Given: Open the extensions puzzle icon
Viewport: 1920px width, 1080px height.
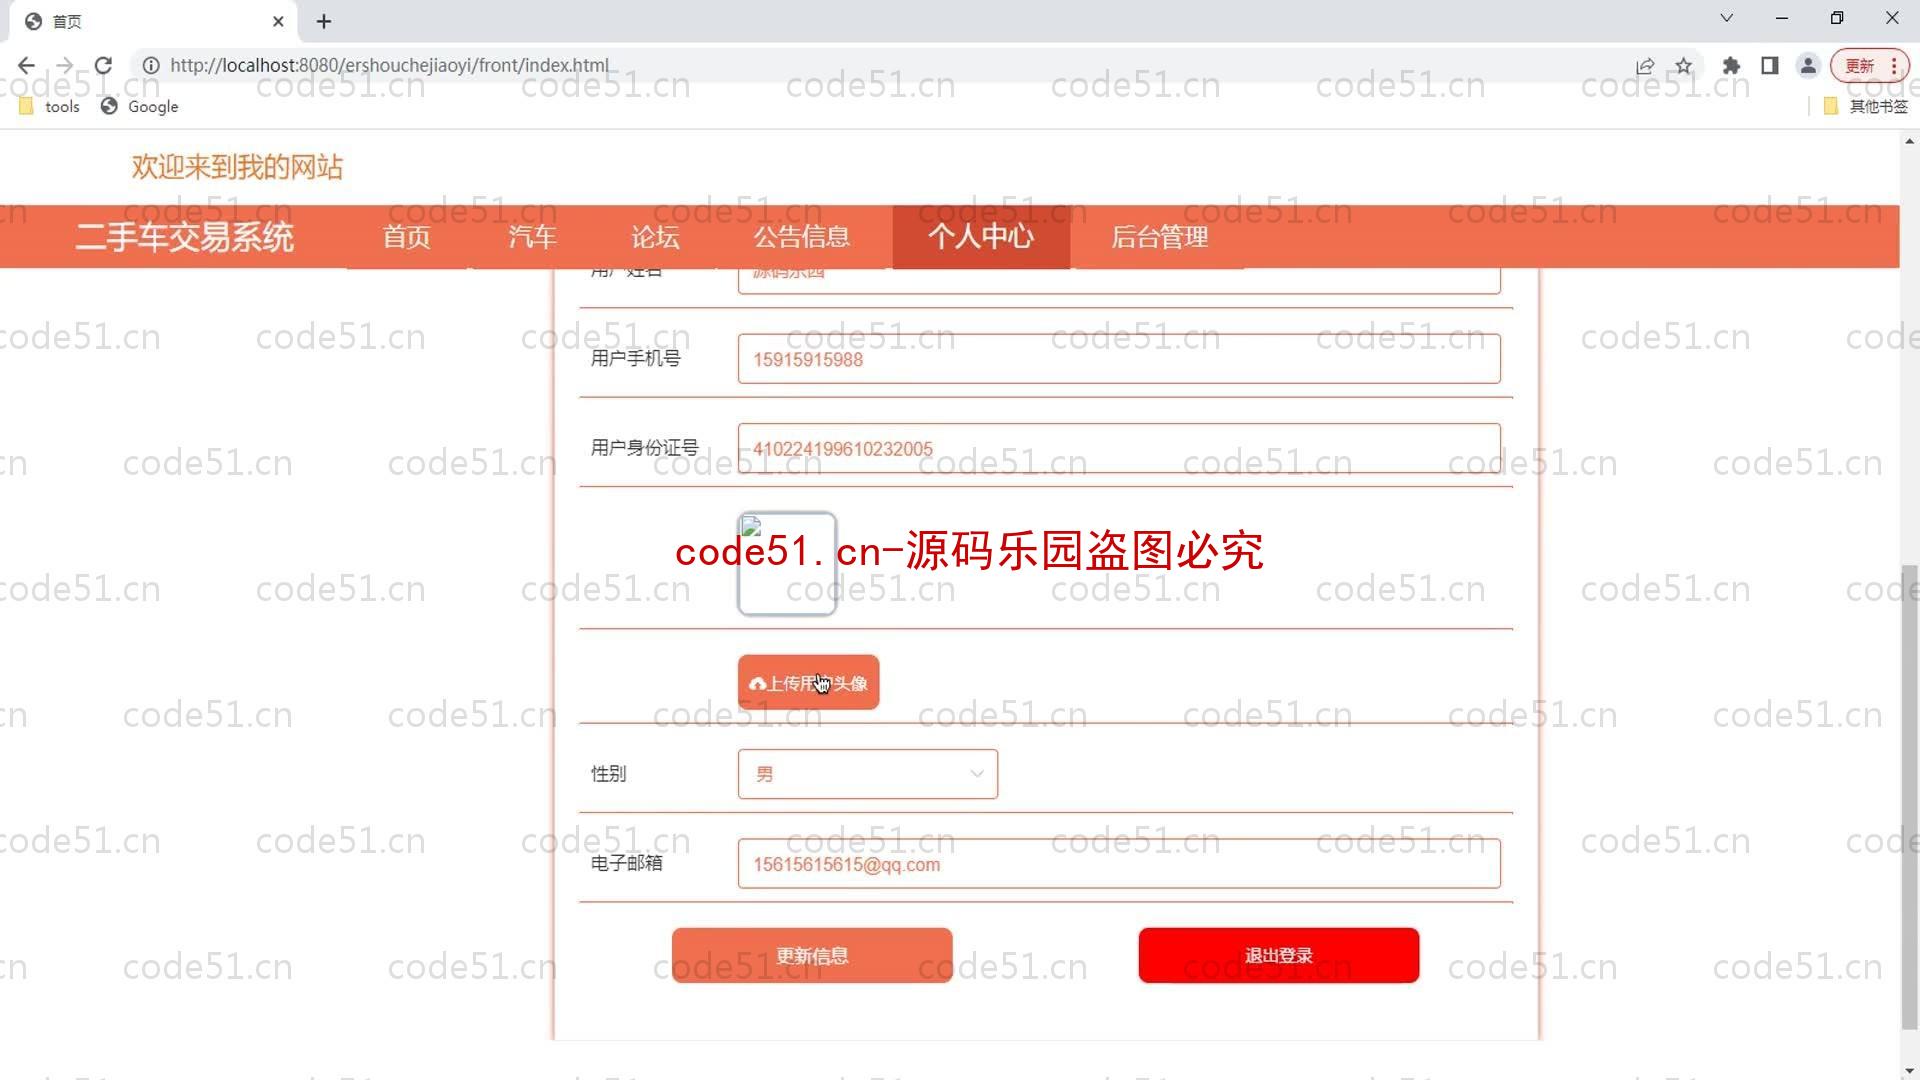Looking at the screenshot, I should pos(1731,66).
